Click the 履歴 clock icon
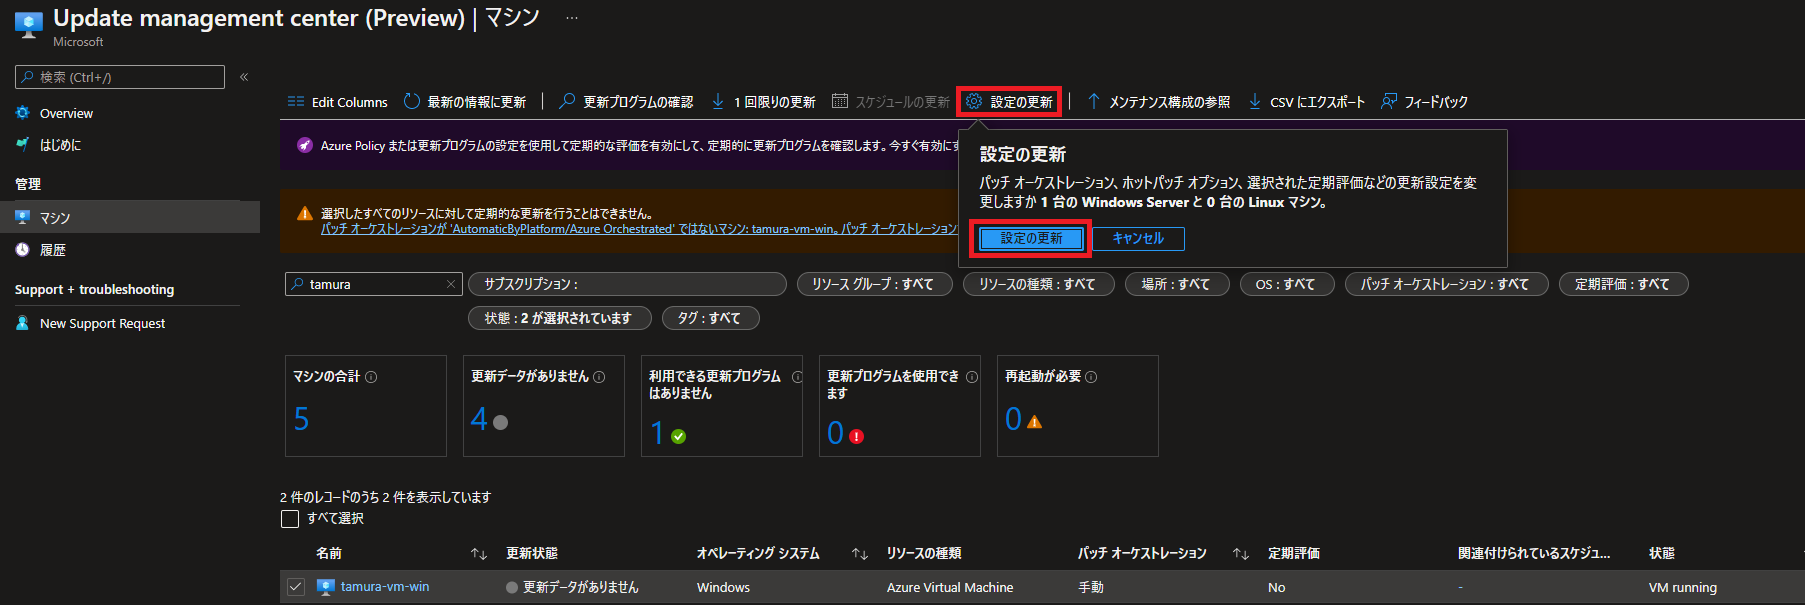The width and height of the screenshot is (1805, 605). tap(23, 250)
